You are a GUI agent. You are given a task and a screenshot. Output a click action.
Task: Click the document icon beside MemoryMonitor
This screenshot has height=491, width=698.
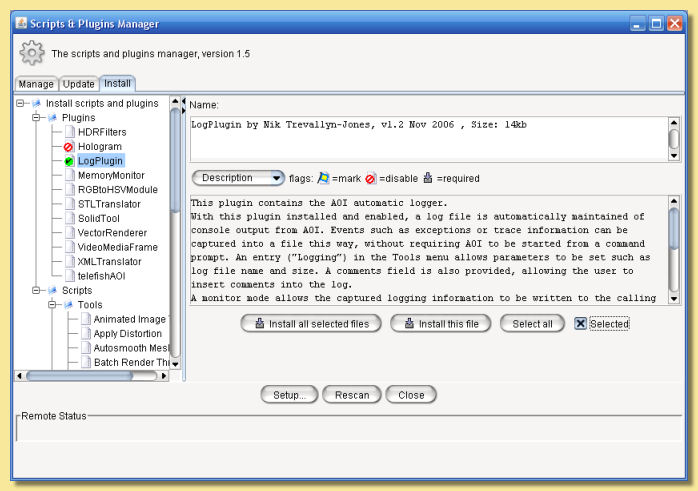click(69, 175)
